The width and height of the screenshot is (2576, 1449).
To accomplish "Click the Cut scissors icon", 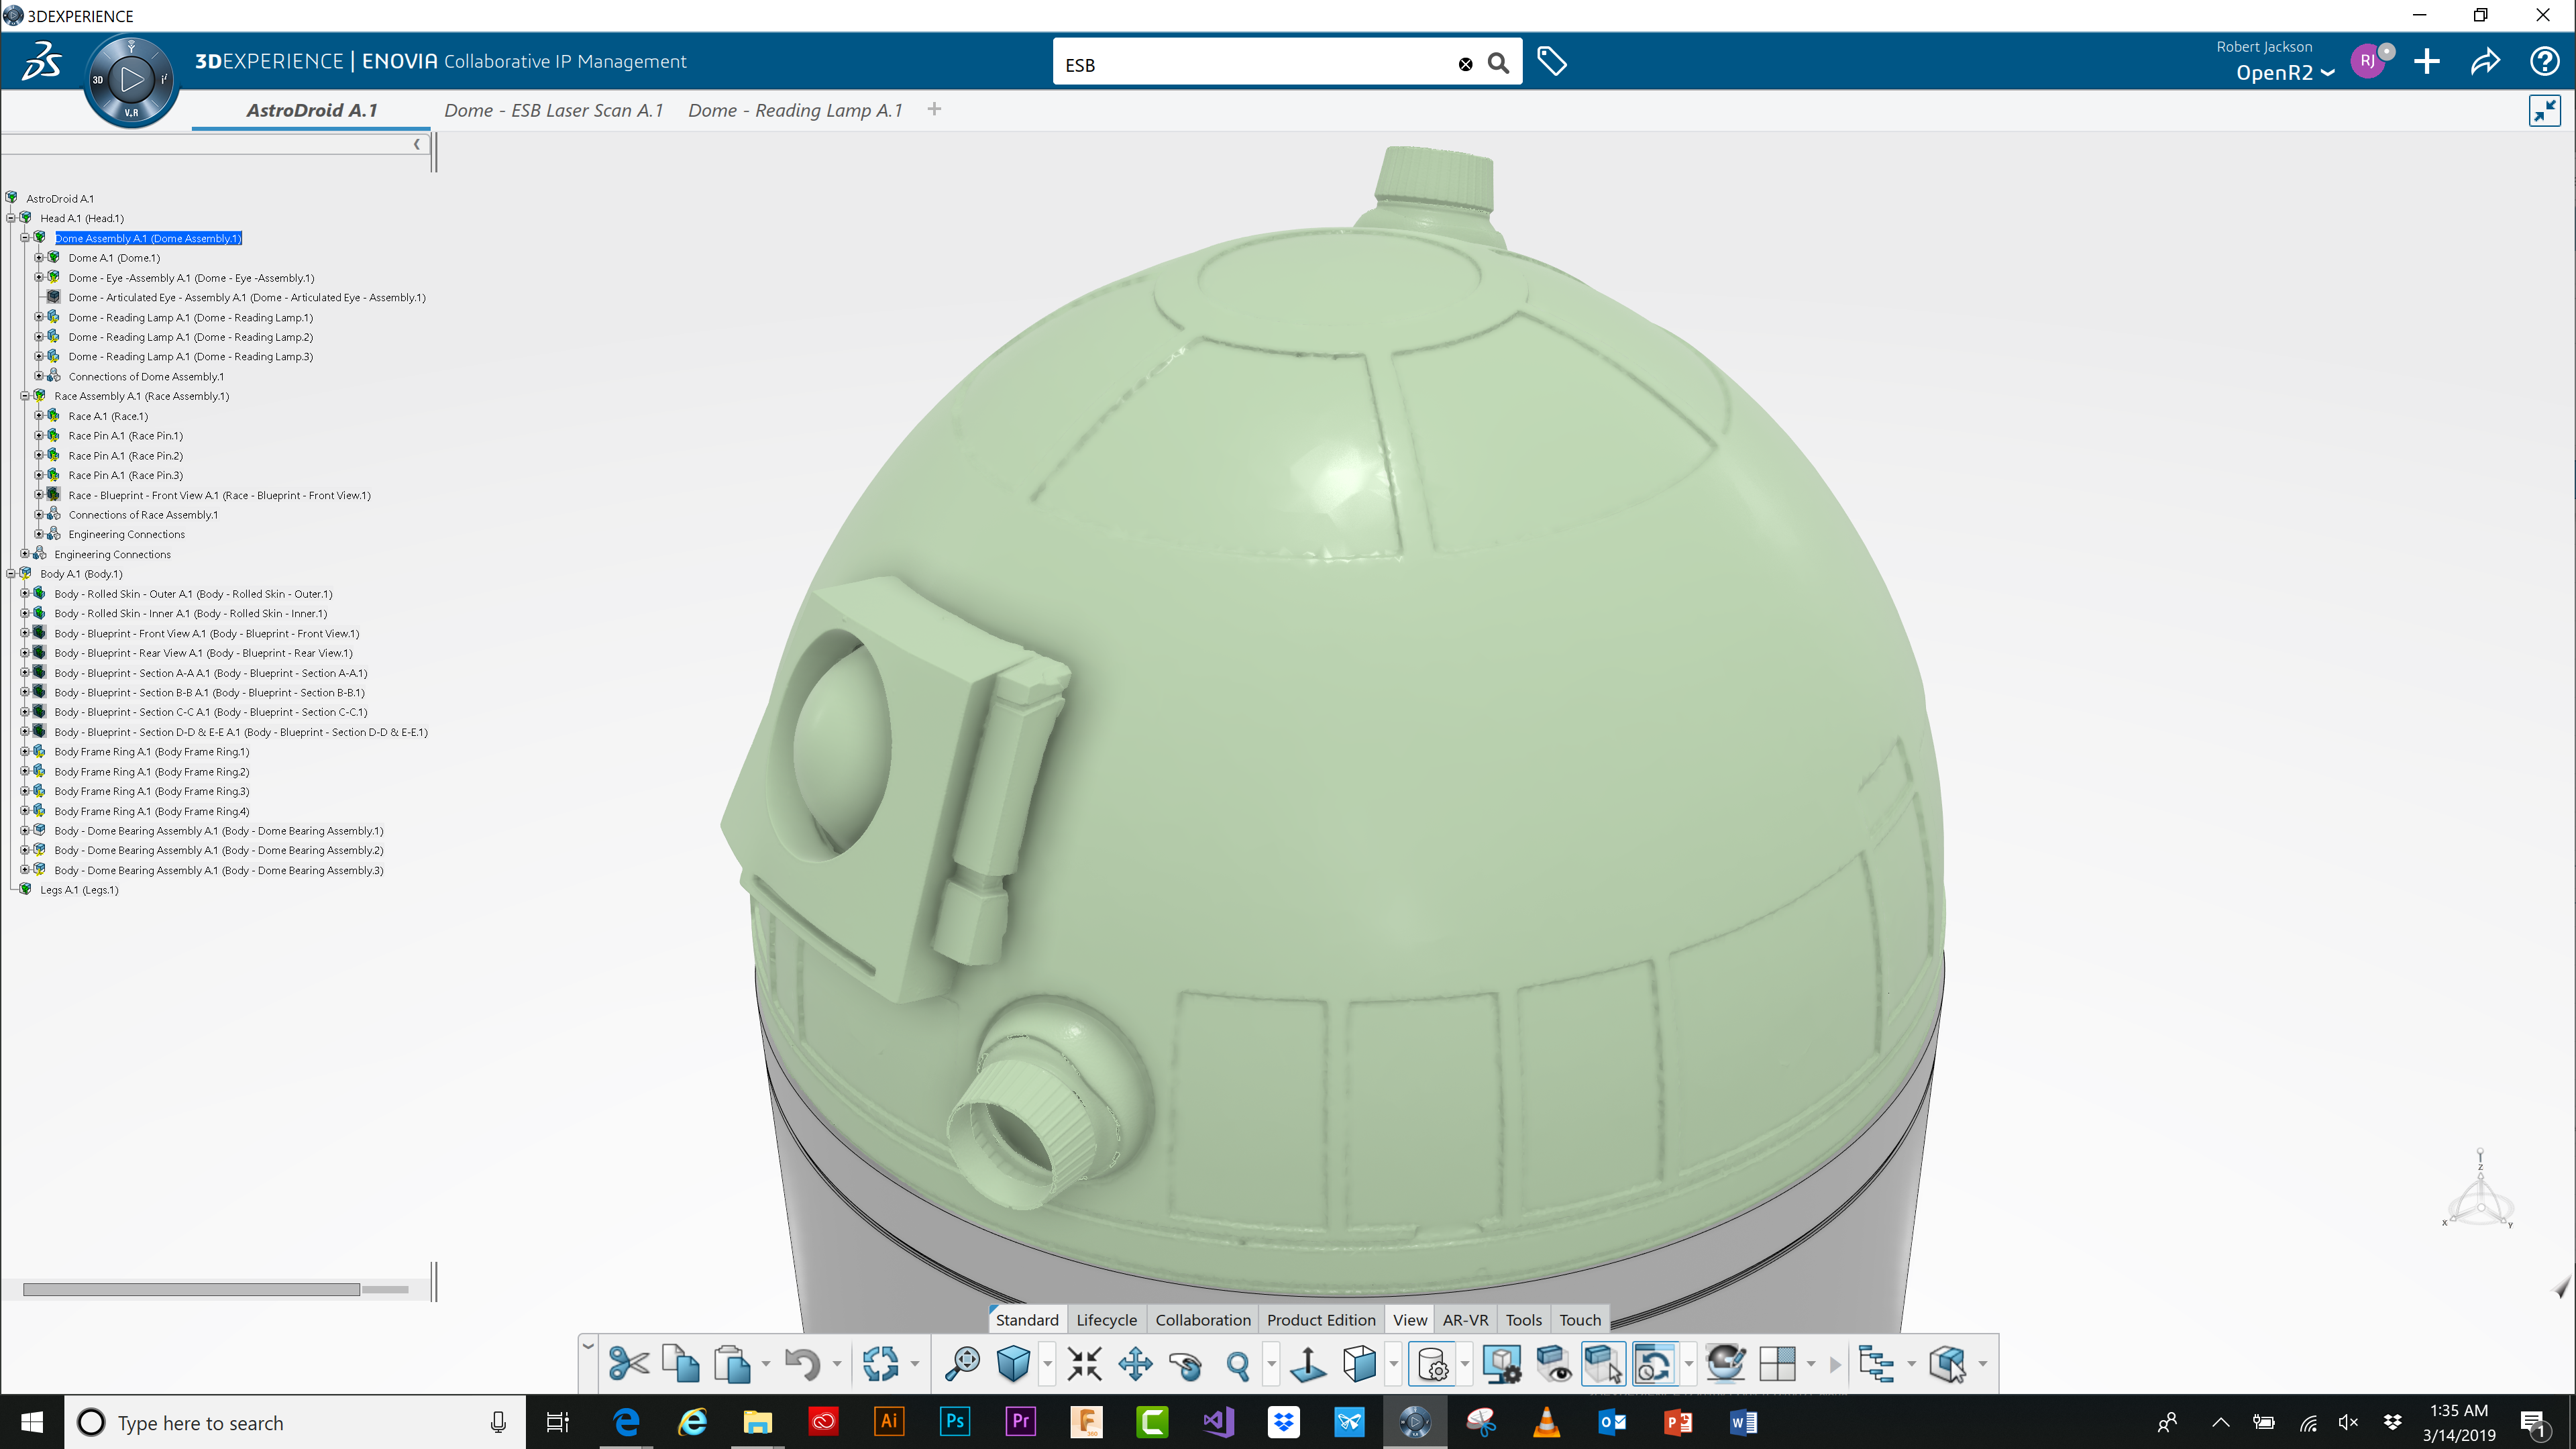I will [x=629, y=1364].
